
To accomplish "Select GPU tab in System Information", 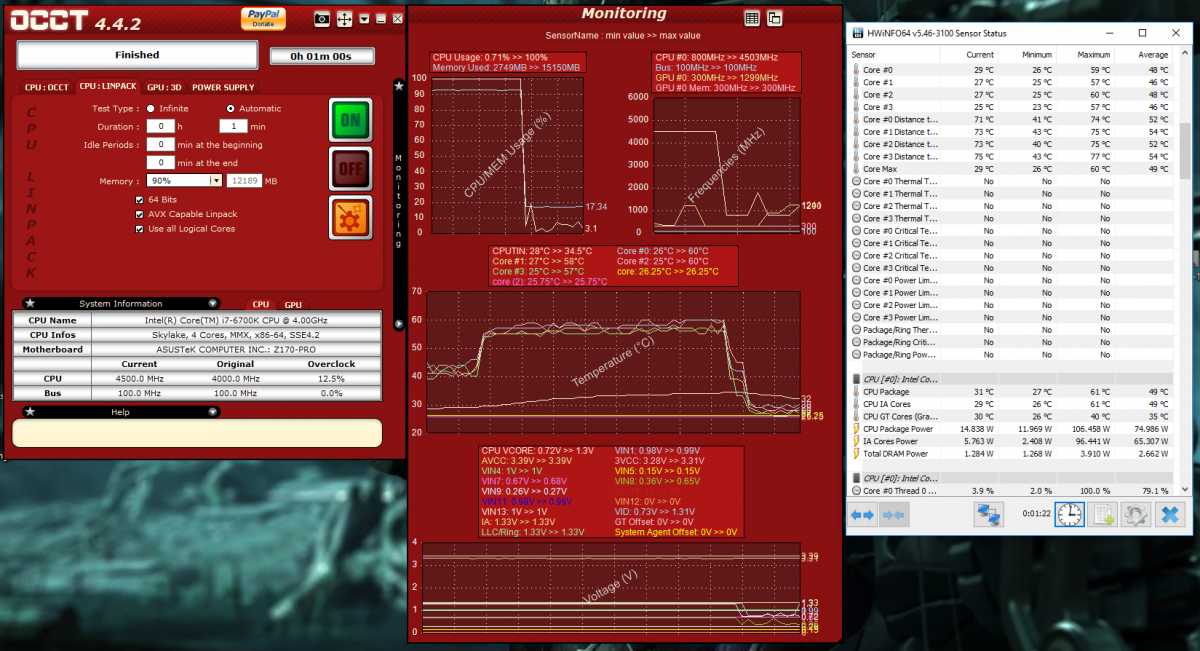I will click(293, 304).
